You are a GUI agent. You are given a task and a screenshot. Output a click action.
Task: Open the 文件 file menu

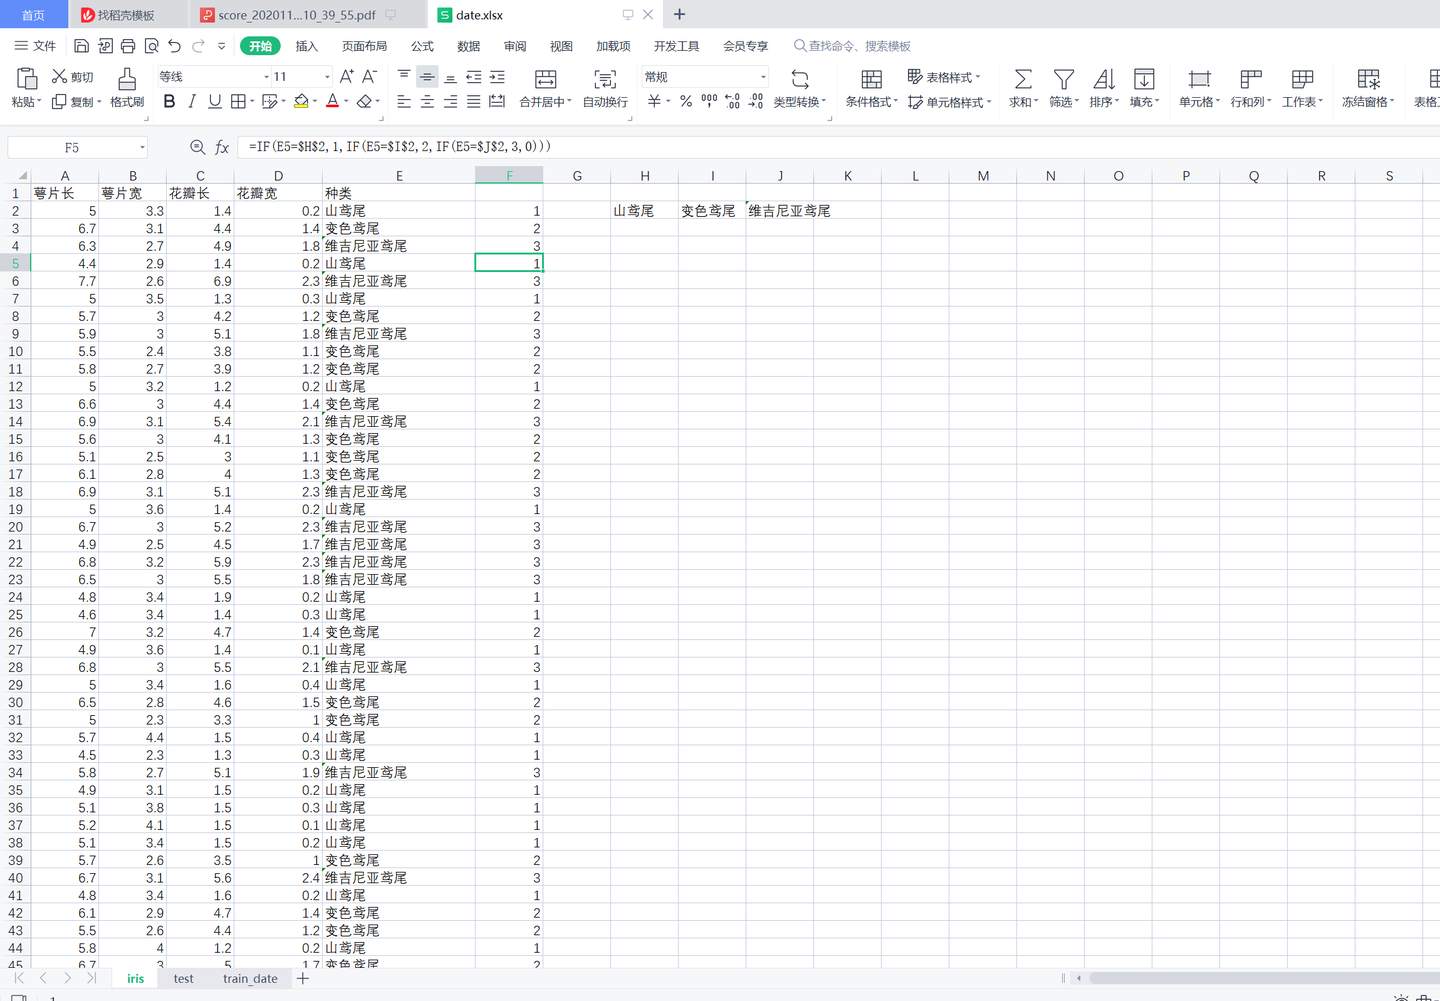(x=35, y=46)
